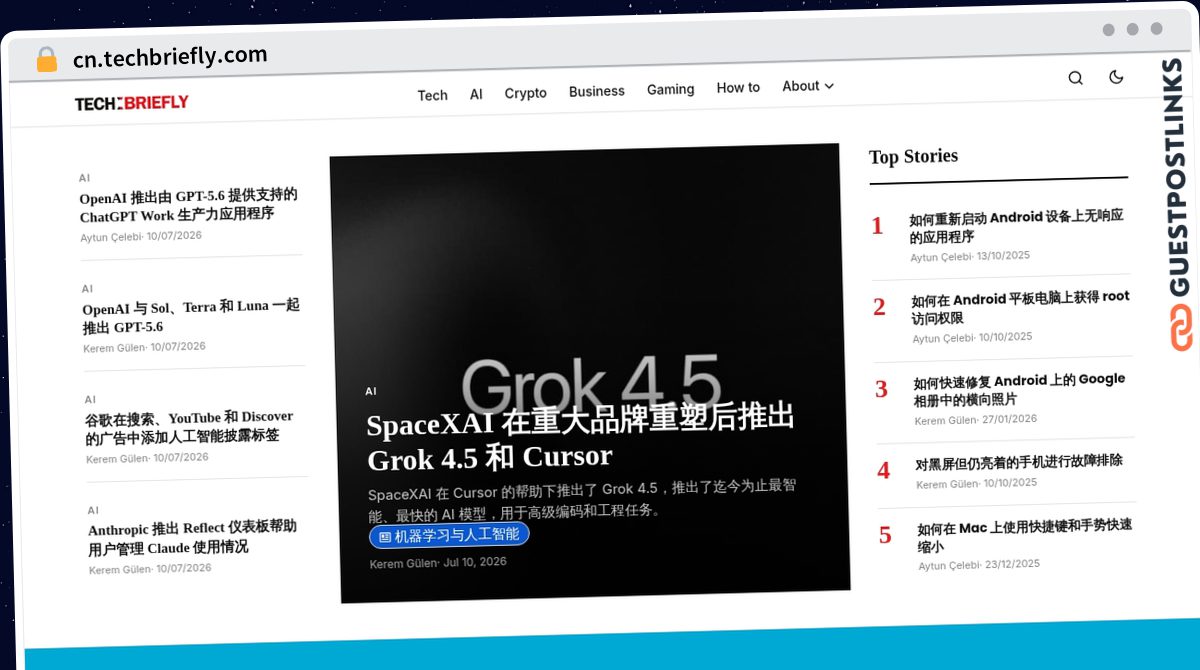Open SpaceXAI Grok 4.5 headline

coord(580,438)
